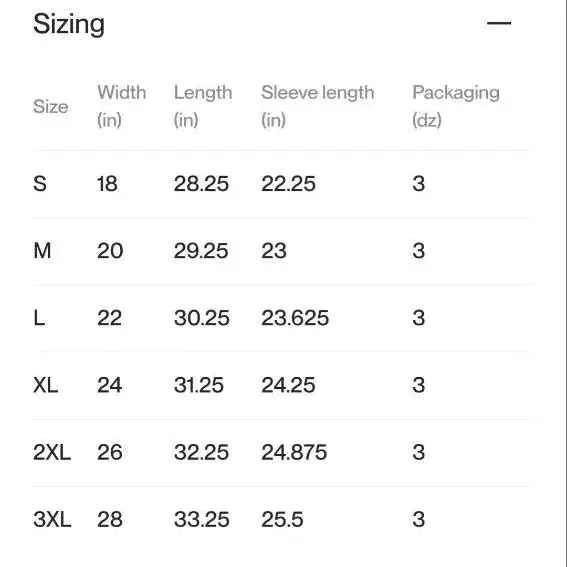Click the 25.5 sleeve length value
Image resolution: width=567 pixels, height=567 pixels.
(282, 520)
